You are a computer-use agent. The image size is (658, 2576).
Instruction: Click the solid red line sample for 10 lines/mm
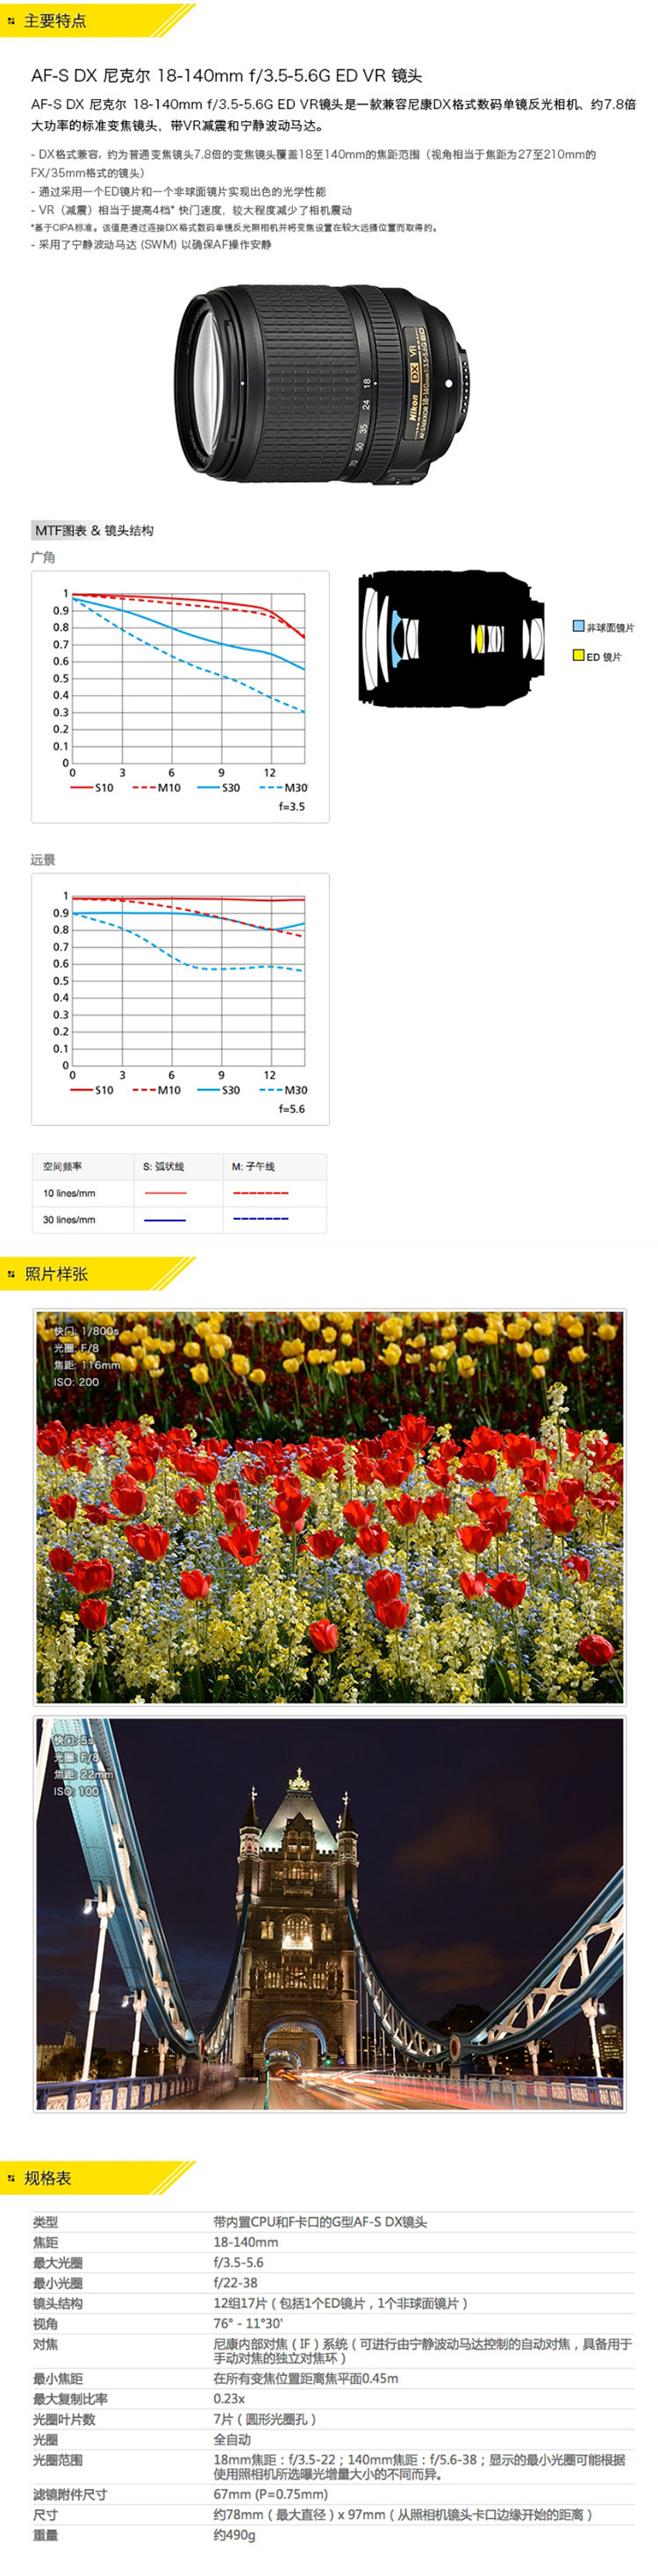coord(165,1193)
